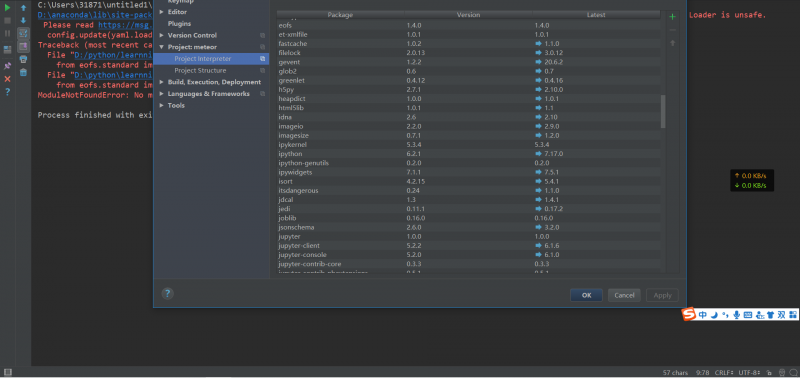
Task: Click the up arrow stack trace icon
Action: point(23,8)
